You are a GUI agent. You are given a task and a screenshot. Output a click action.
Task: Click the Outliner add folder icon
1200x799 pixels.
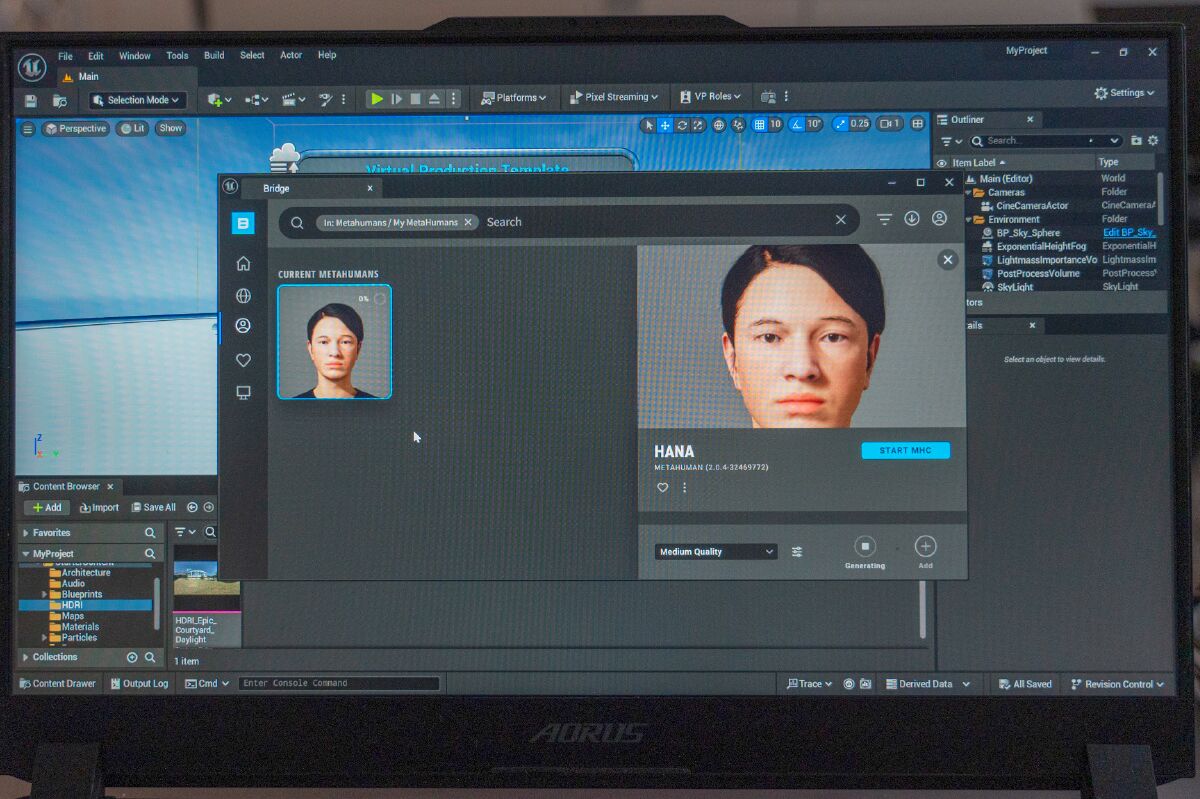[1137, 141]
